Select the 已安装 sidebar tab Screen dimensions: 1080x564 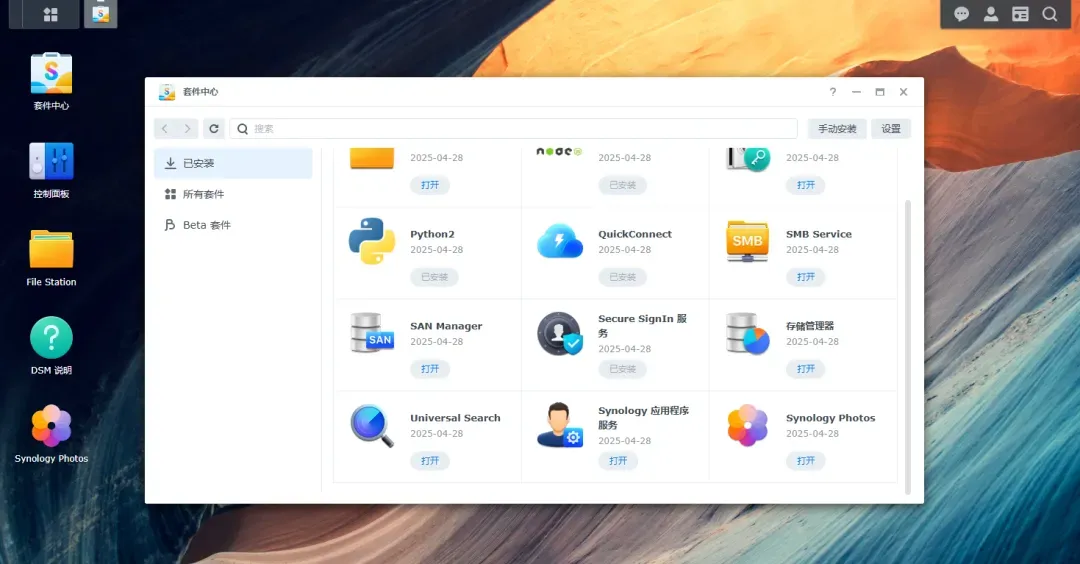coord(233,163)
